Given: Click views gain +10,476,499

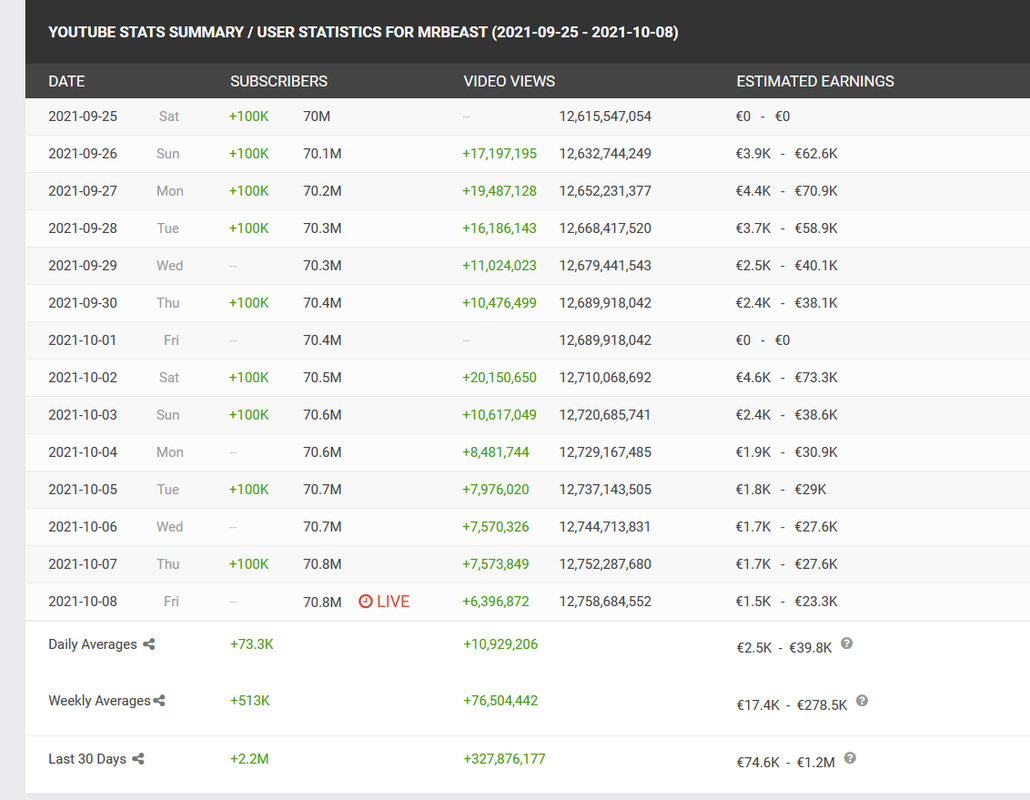Looking at the screenshot, I should click(499, 303).
